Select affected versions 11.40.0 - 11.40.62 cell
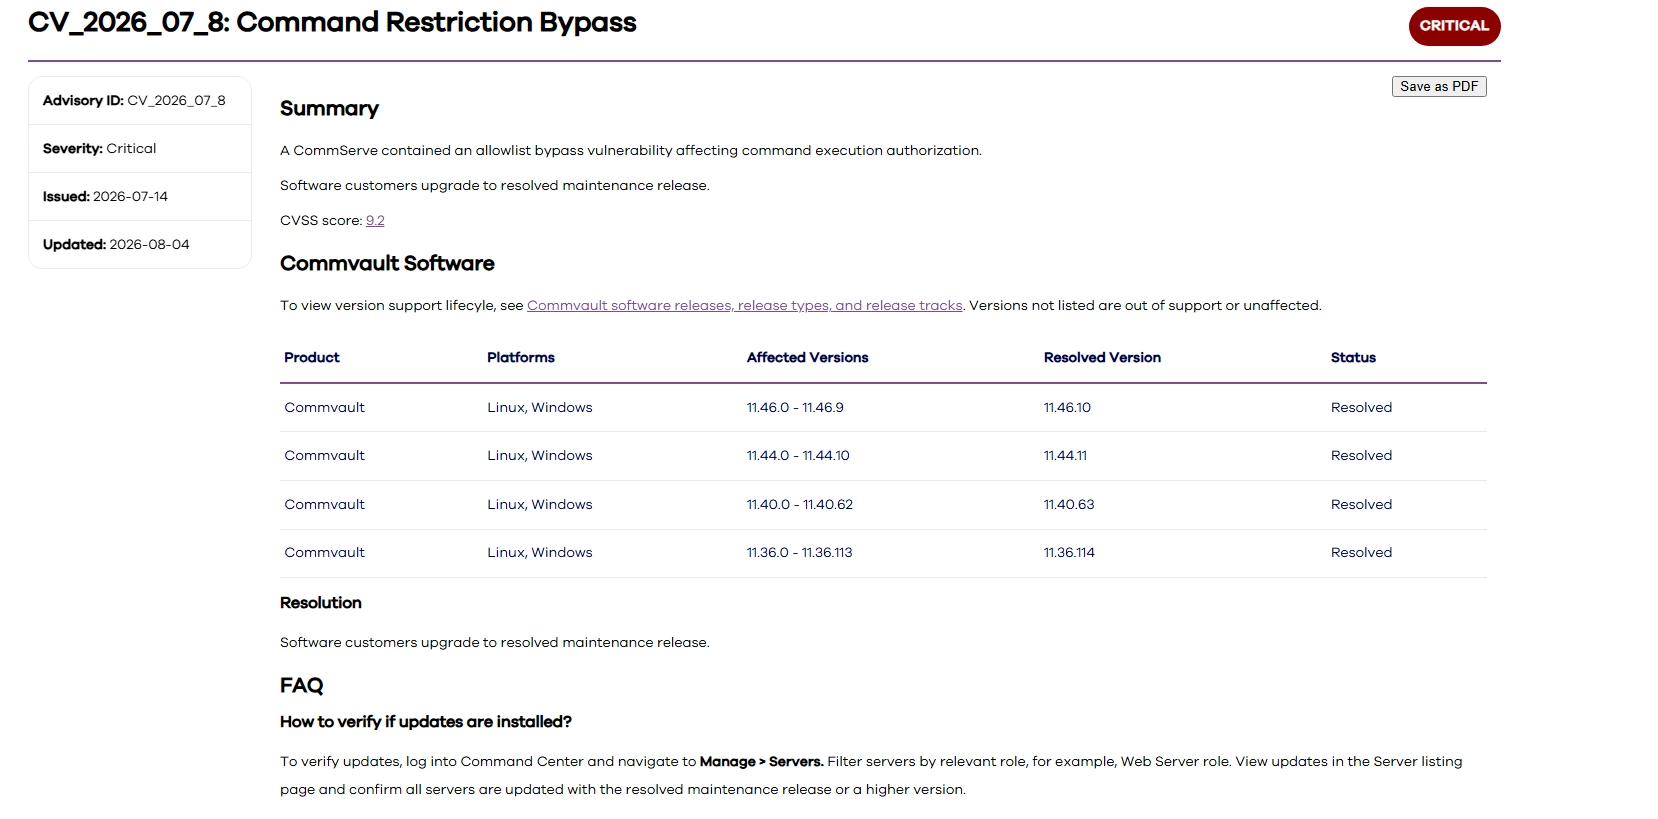This screenshot has width=1658, height=819. [800, 505]
